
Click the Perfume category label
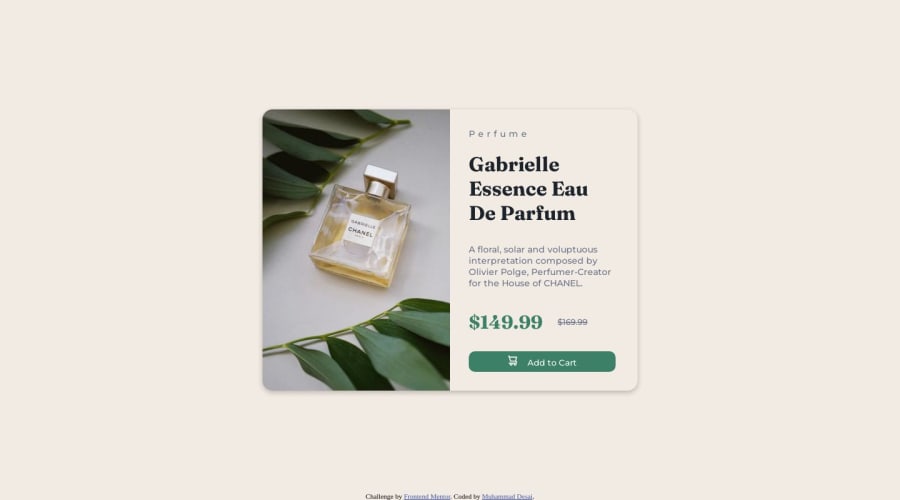(x=498, y=134)
